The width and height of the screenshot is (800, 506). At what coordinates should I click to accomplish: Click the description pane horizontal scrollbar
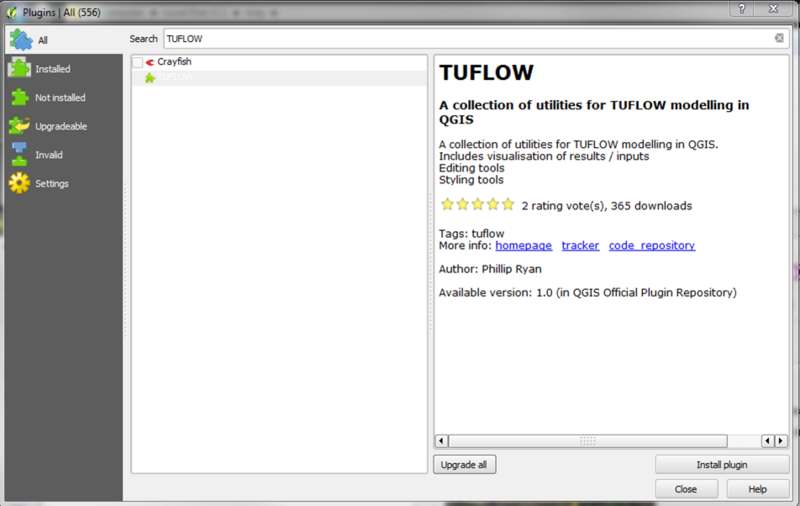[587, 441]
